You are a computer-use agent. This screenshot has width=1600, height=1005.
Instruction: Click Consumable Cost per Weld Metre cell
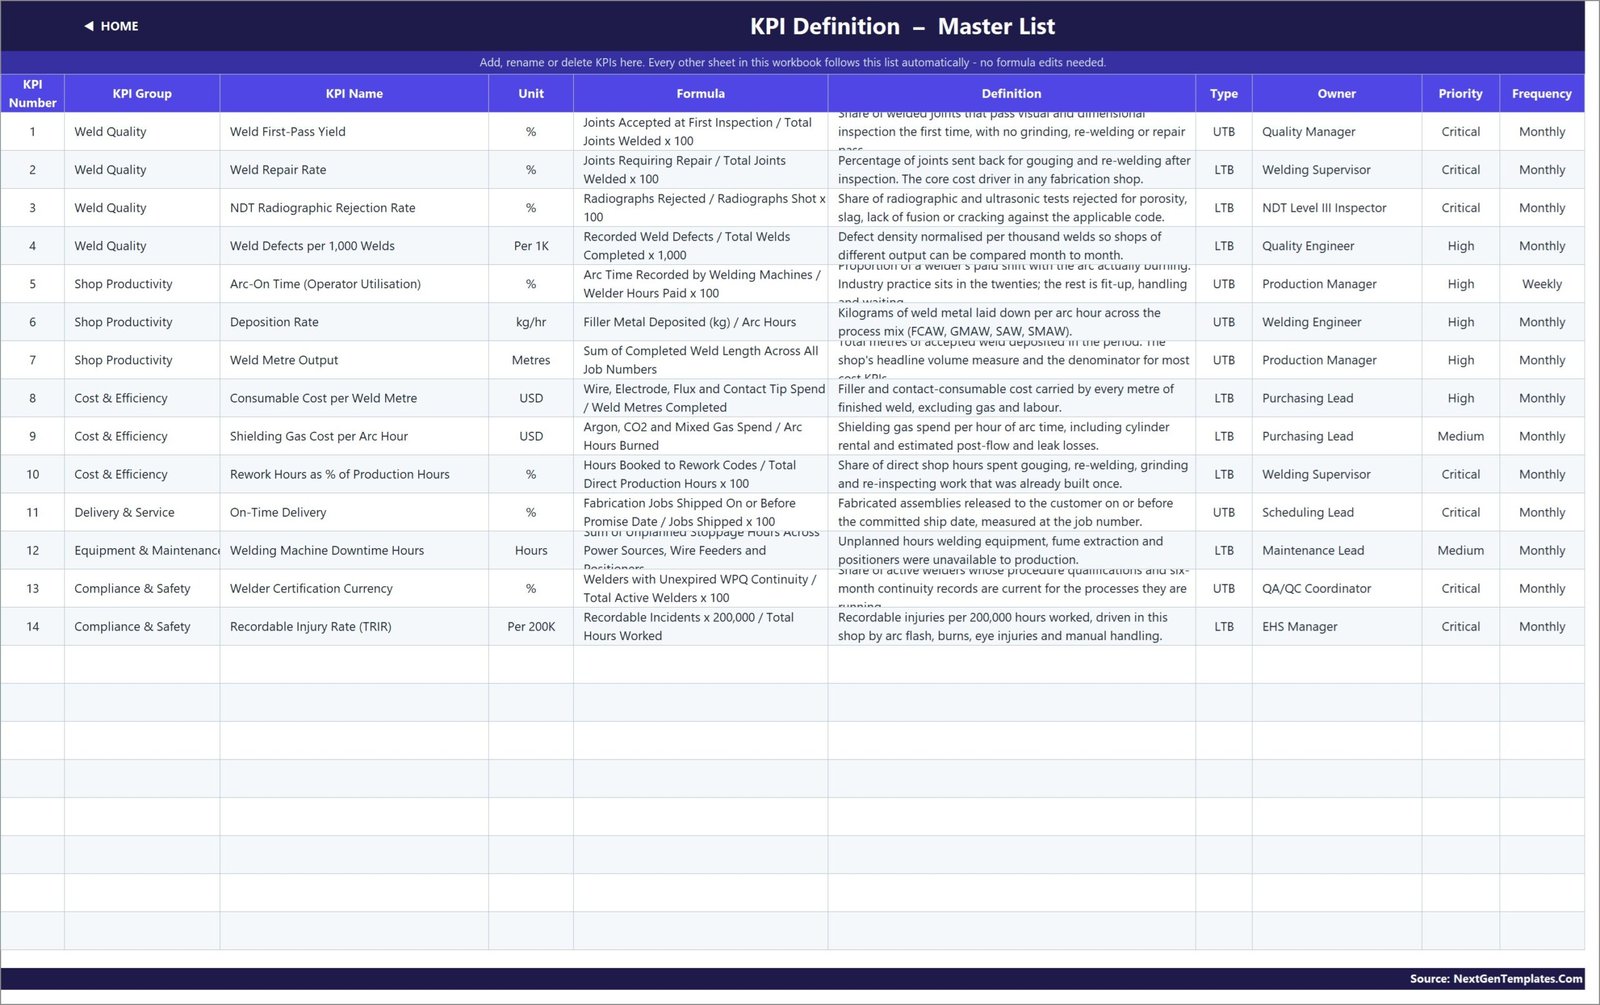pyautogui.click(x=354, y=398)
